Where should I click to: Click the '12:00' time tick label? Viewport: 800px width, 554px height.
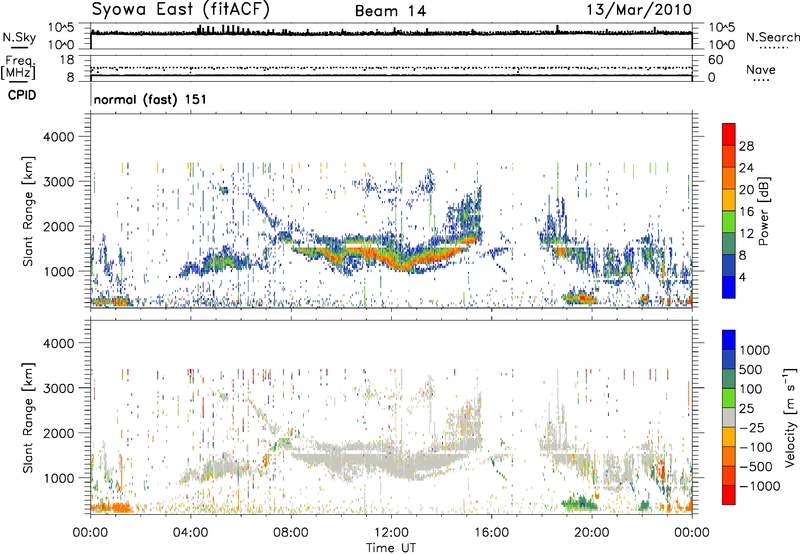[391, 533]
